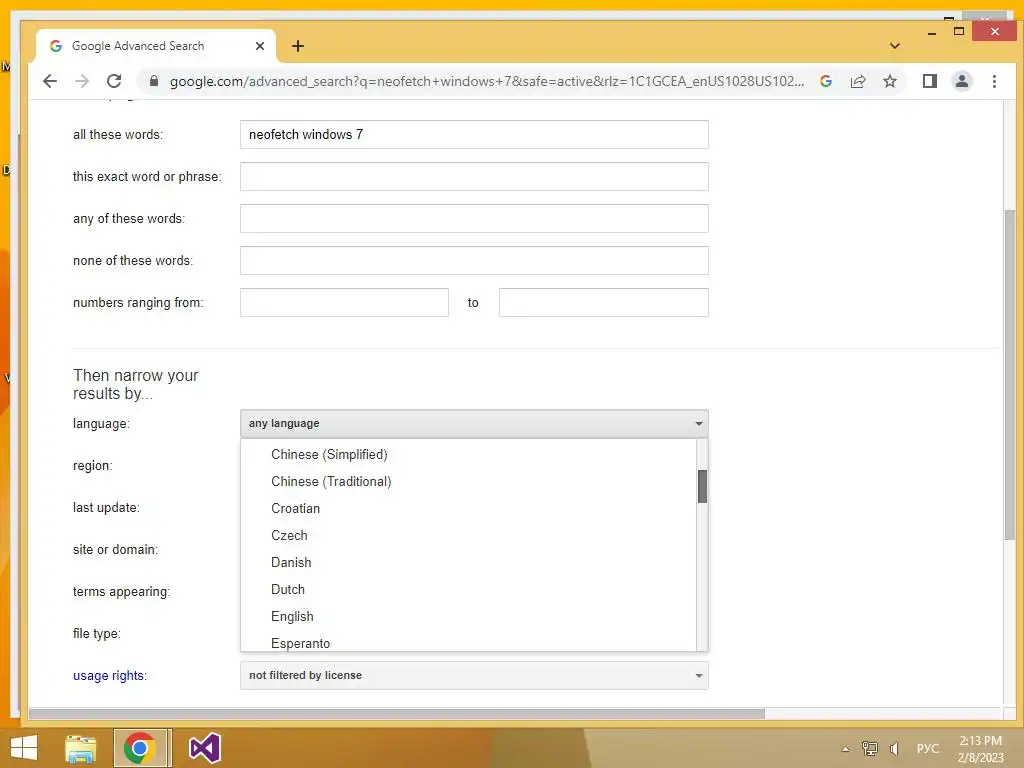
Task: Click the numbers range 'to' end field
Action: pyautogui.click(x=603, y=302)
